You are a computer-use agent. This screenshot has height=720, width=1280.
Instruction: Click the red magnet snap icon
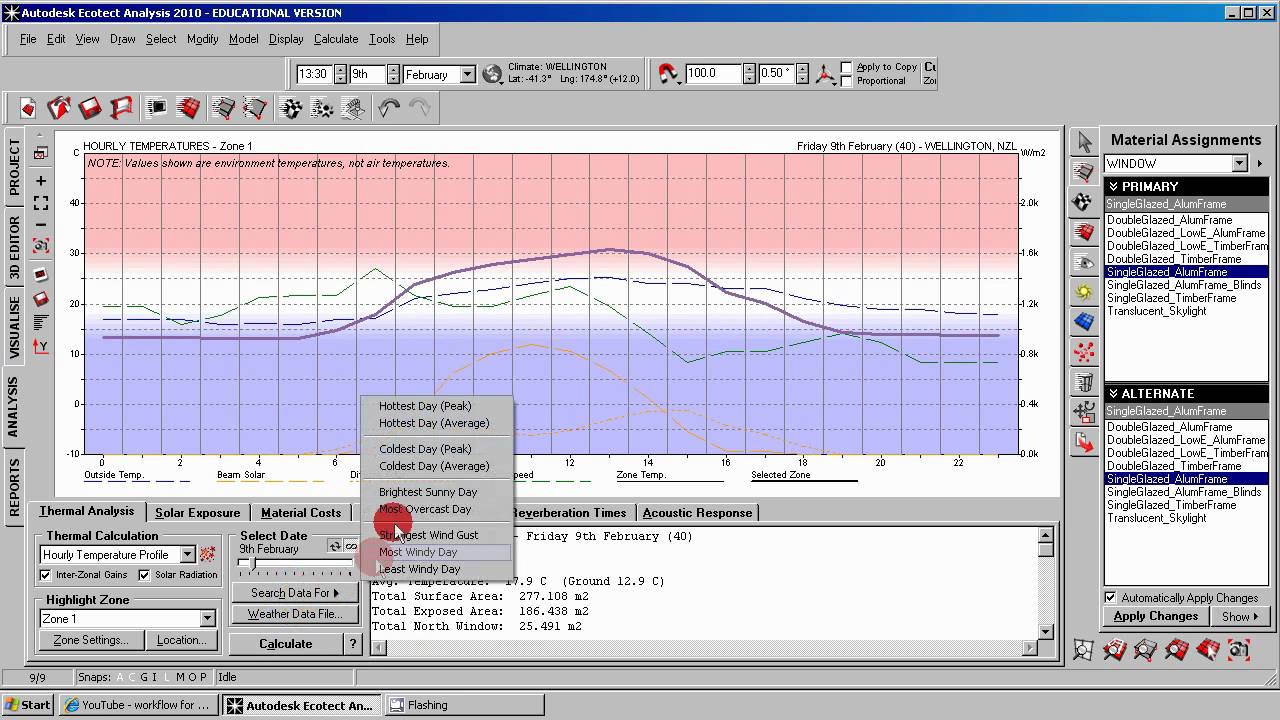[668, 74]
